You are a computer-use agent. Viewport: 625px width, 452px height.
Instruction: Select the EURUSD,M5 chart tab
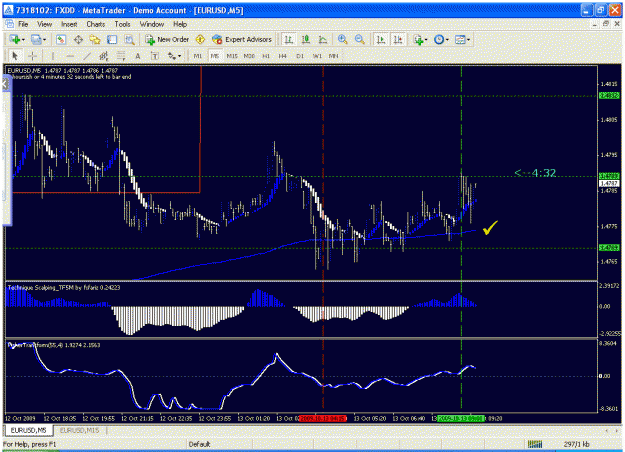pyautogui.click(x=28, y=430)
